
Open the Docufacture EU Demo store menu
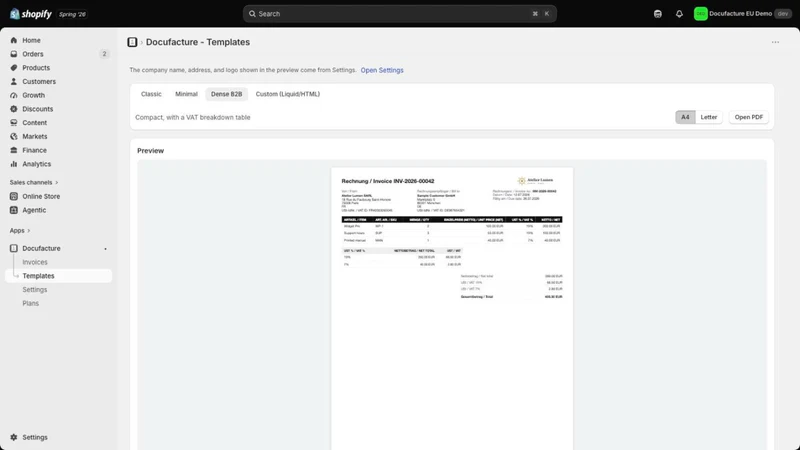click(x=742, y=14)
